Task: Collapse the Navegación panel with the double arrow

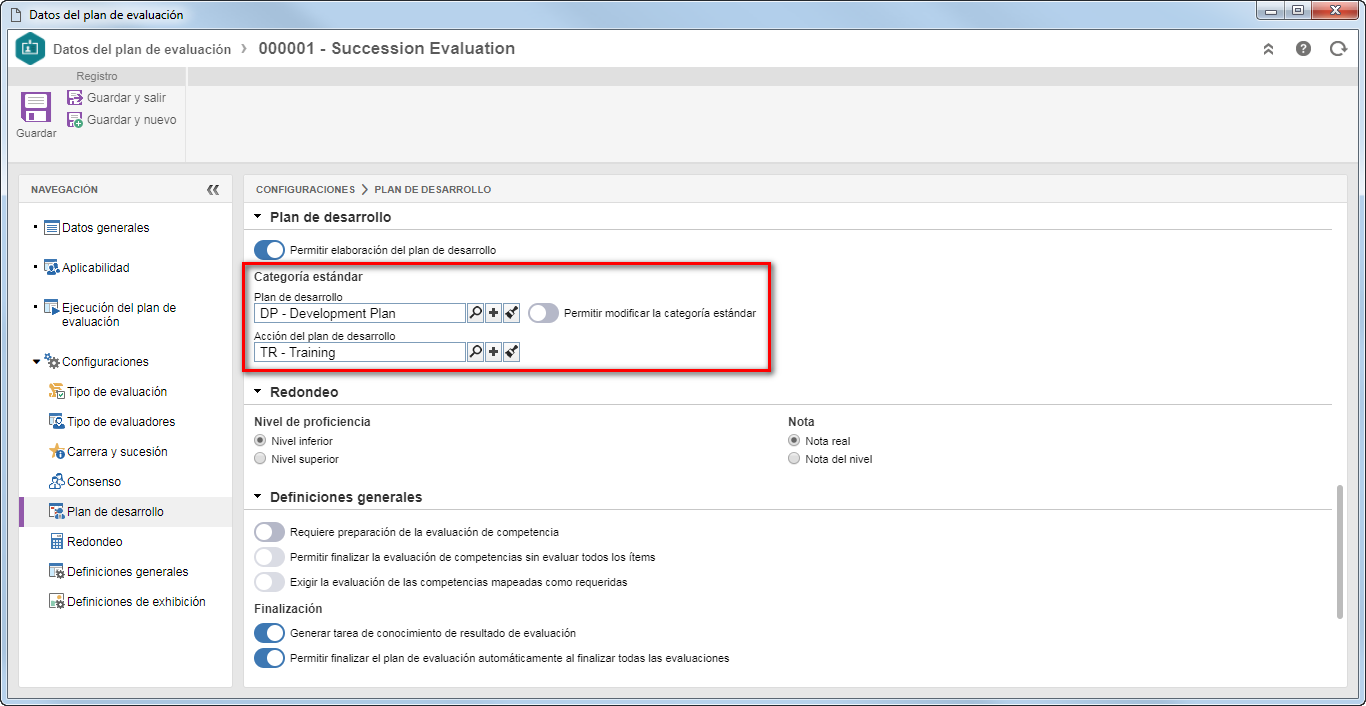Action: pos(212,189)
